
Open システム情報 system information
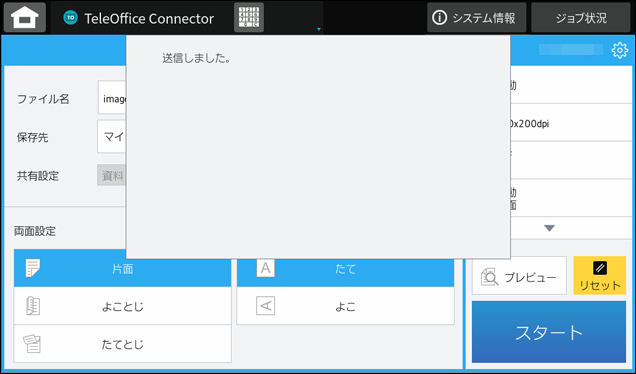[x=476, y=17]
